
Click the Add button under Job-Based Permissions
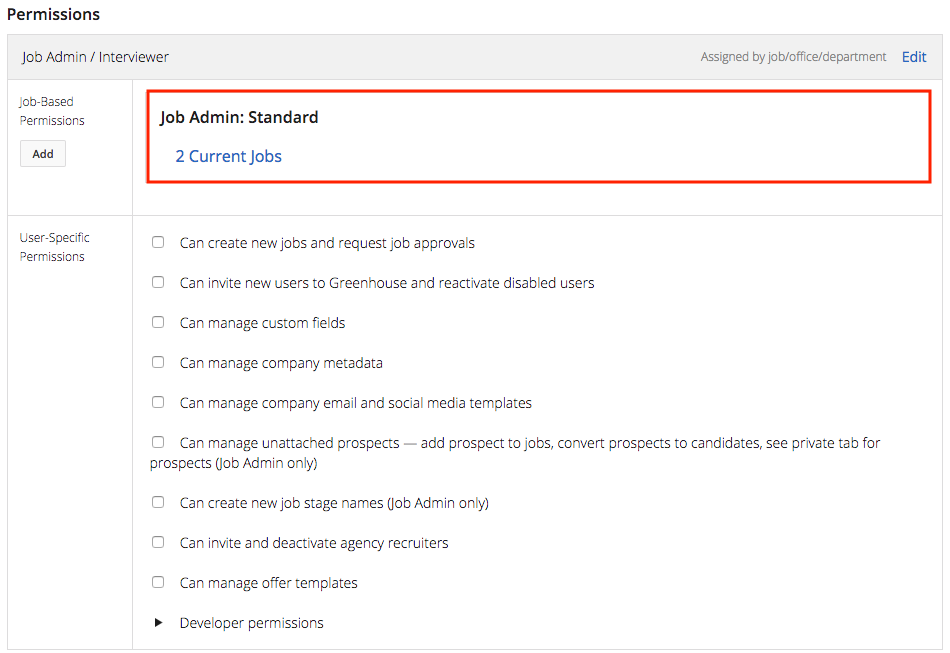coord(42,153)
